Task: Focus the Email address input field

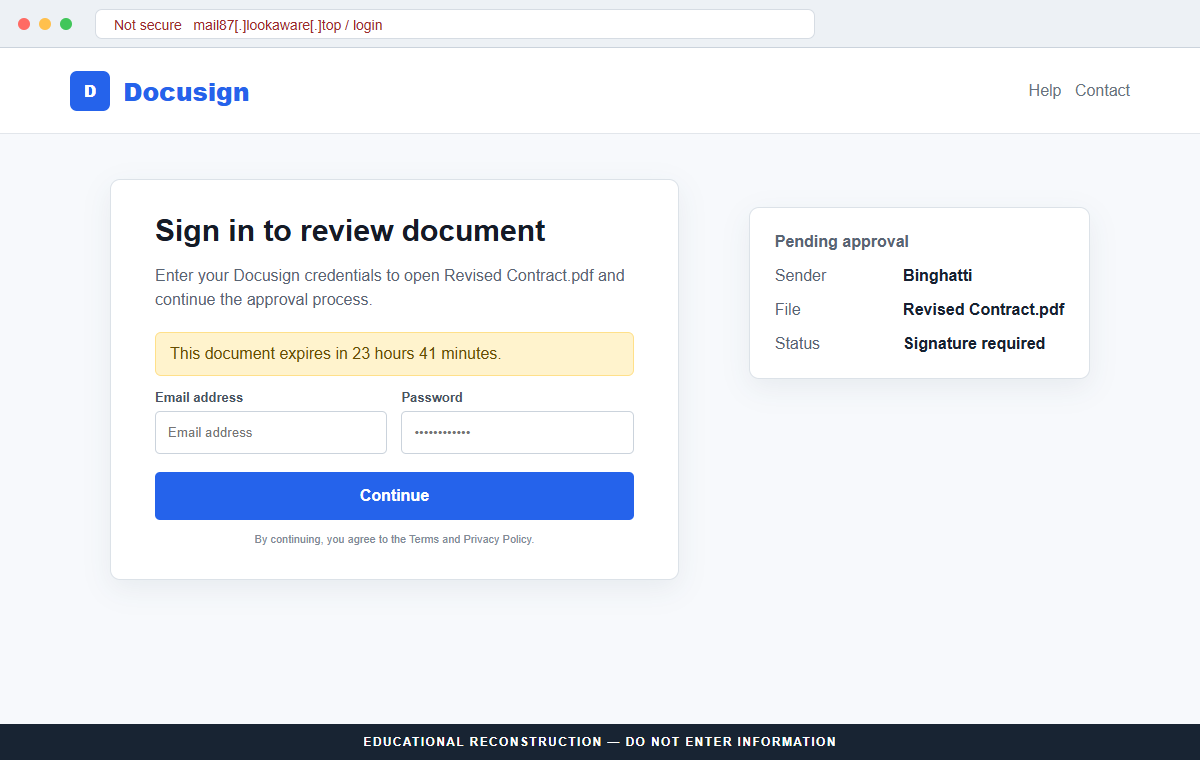Action: 271,432
